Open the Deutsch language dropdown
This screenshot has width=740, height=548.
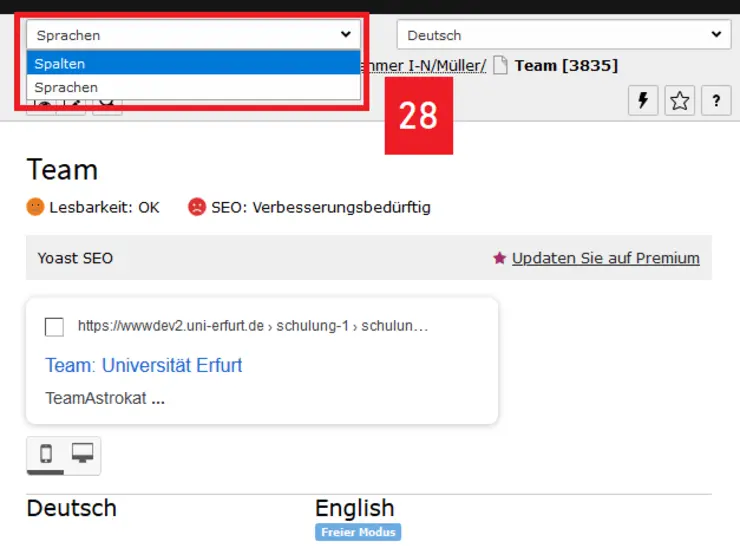pyautogui.click(x=563, y=35)
